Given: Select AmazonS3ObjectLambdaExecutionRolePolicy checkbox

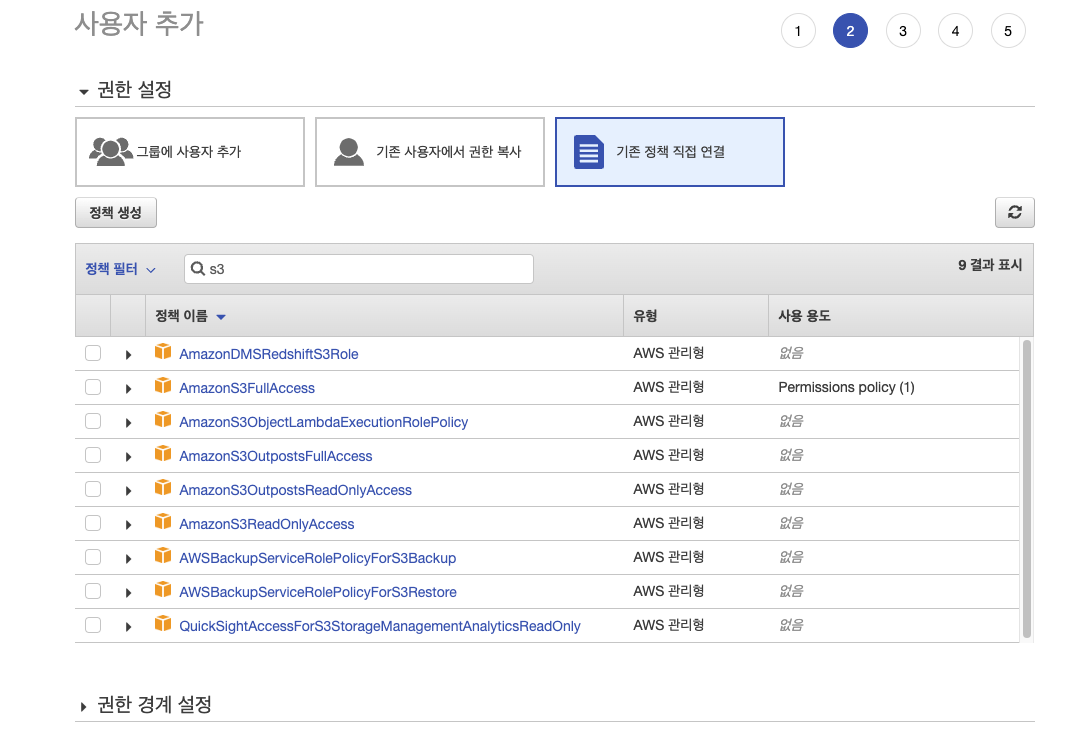Looking at the screenshot, I should click(93, 421).
